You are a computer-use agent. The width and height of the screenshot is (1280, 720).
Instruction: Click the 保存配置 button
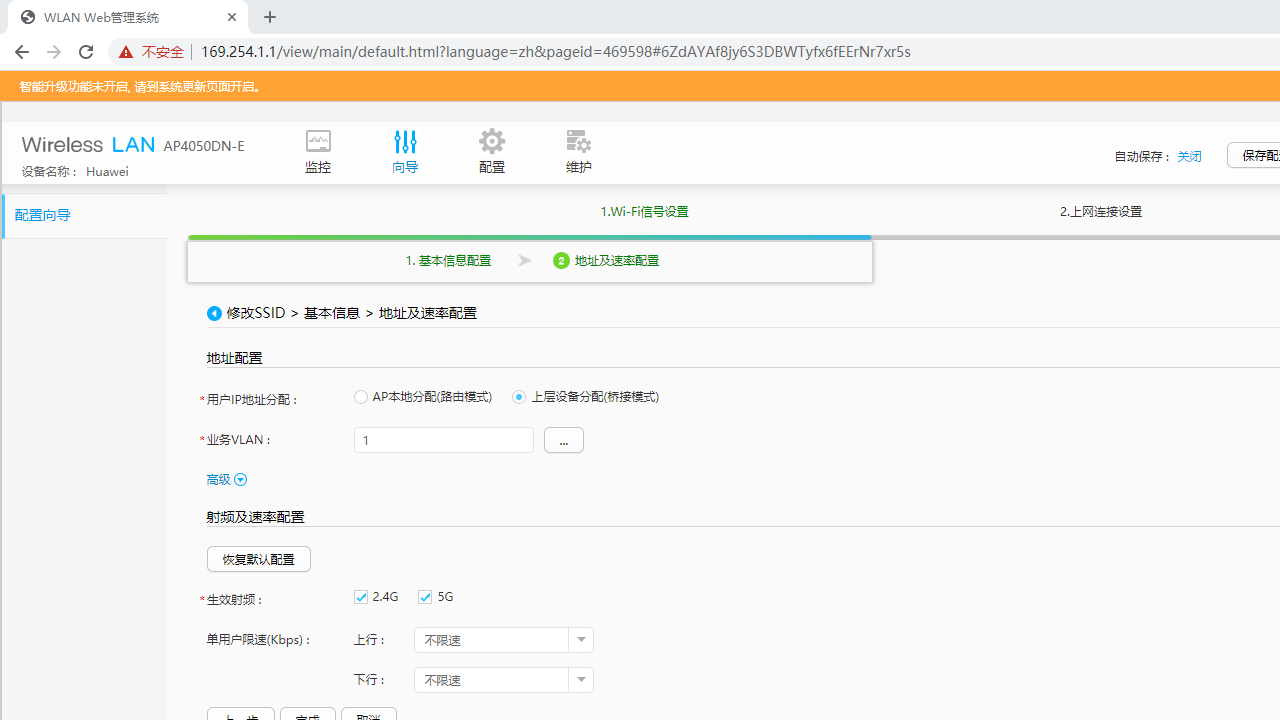pos(1254,155)
